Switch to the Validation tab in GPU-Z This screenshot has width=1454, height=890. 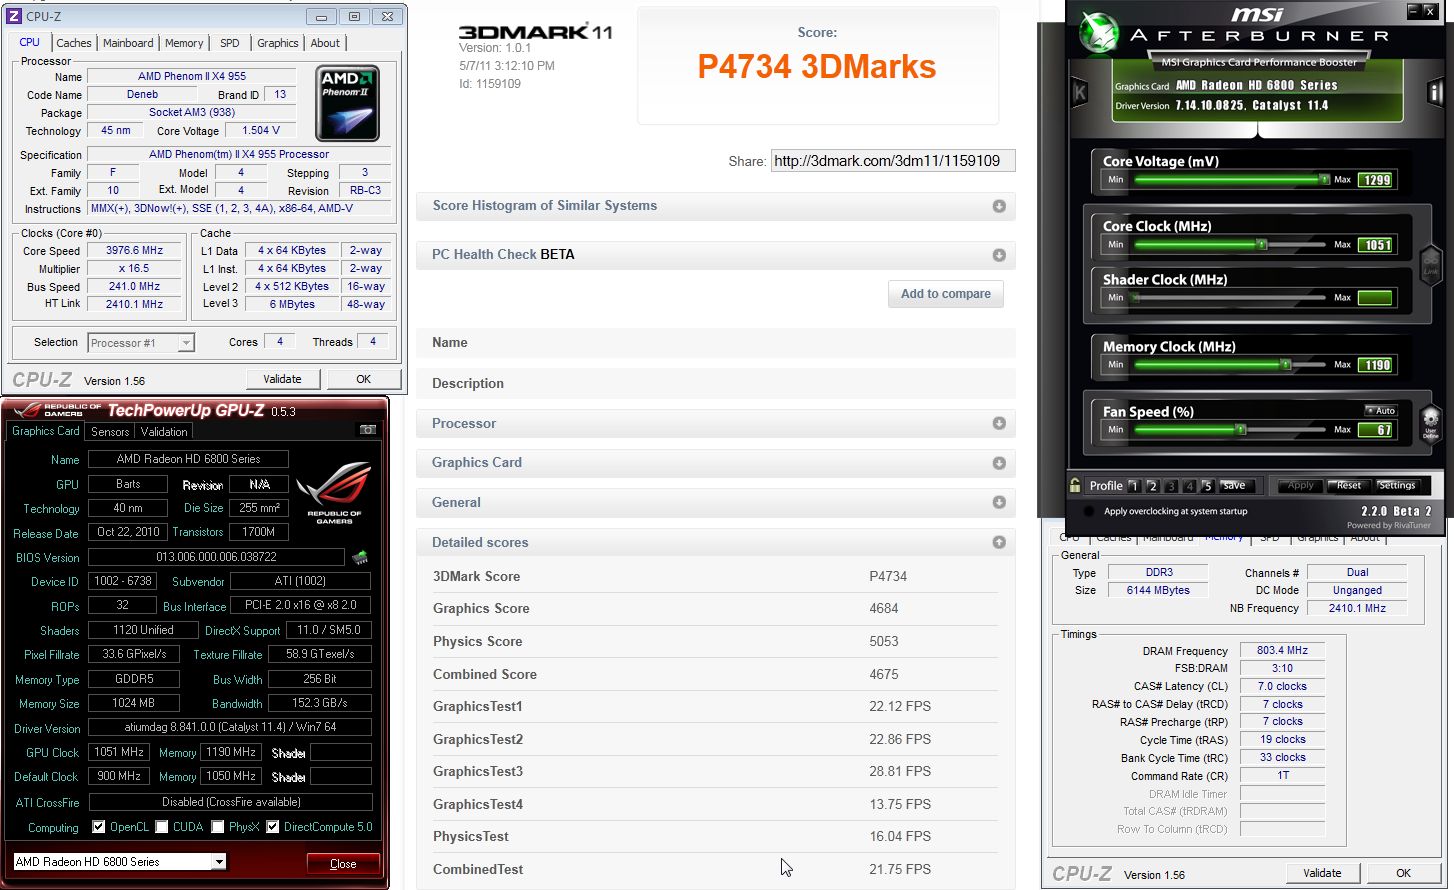[x=164, y=432]
